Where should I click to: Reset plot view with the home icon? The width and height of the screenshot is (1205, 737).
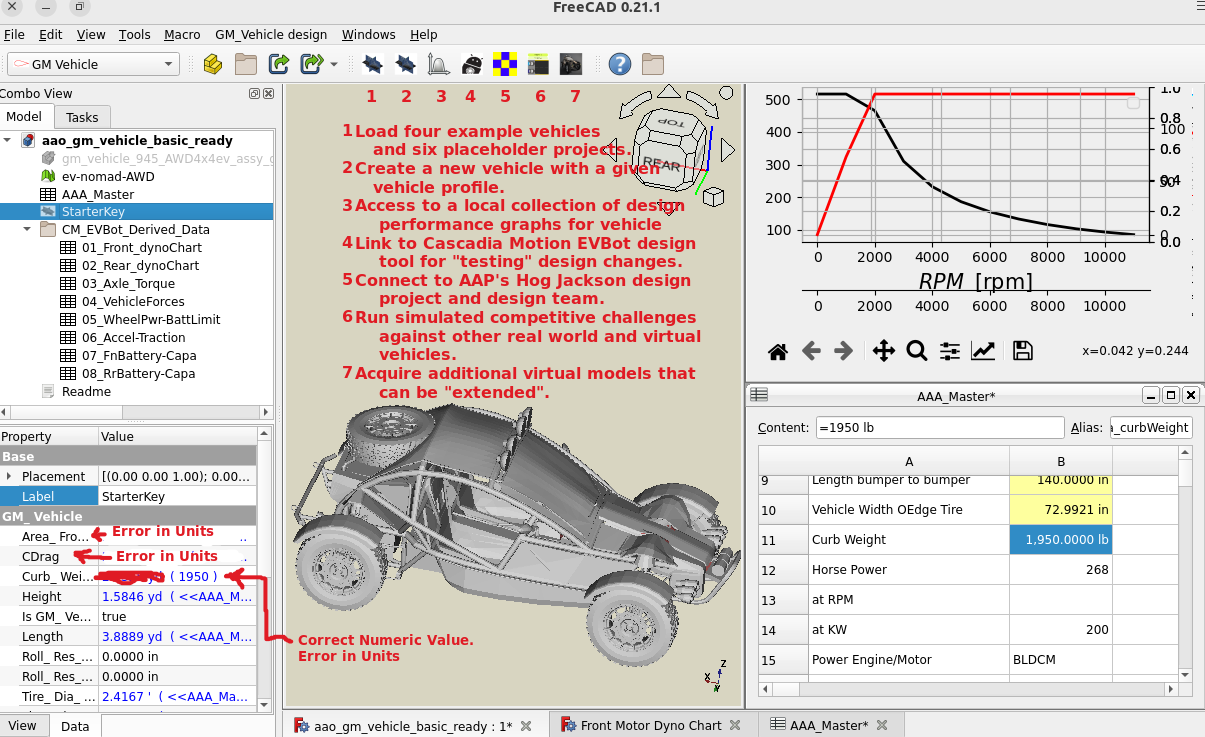(778, 351)
